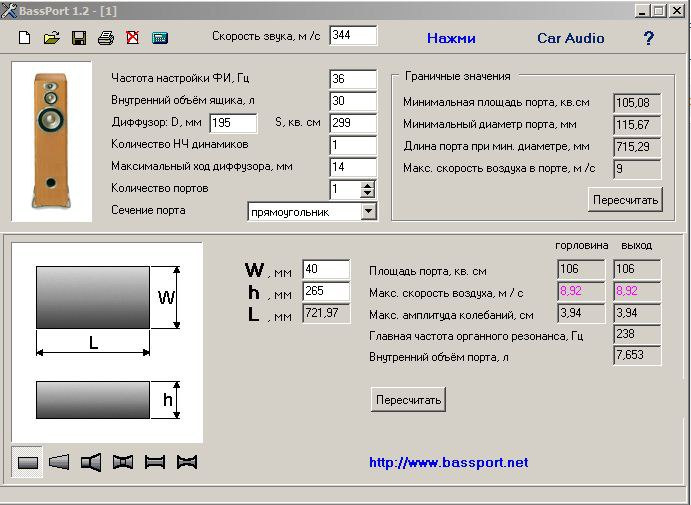
Task: Increase Количество портов with up arrow
Action: [x=368, y=185]
